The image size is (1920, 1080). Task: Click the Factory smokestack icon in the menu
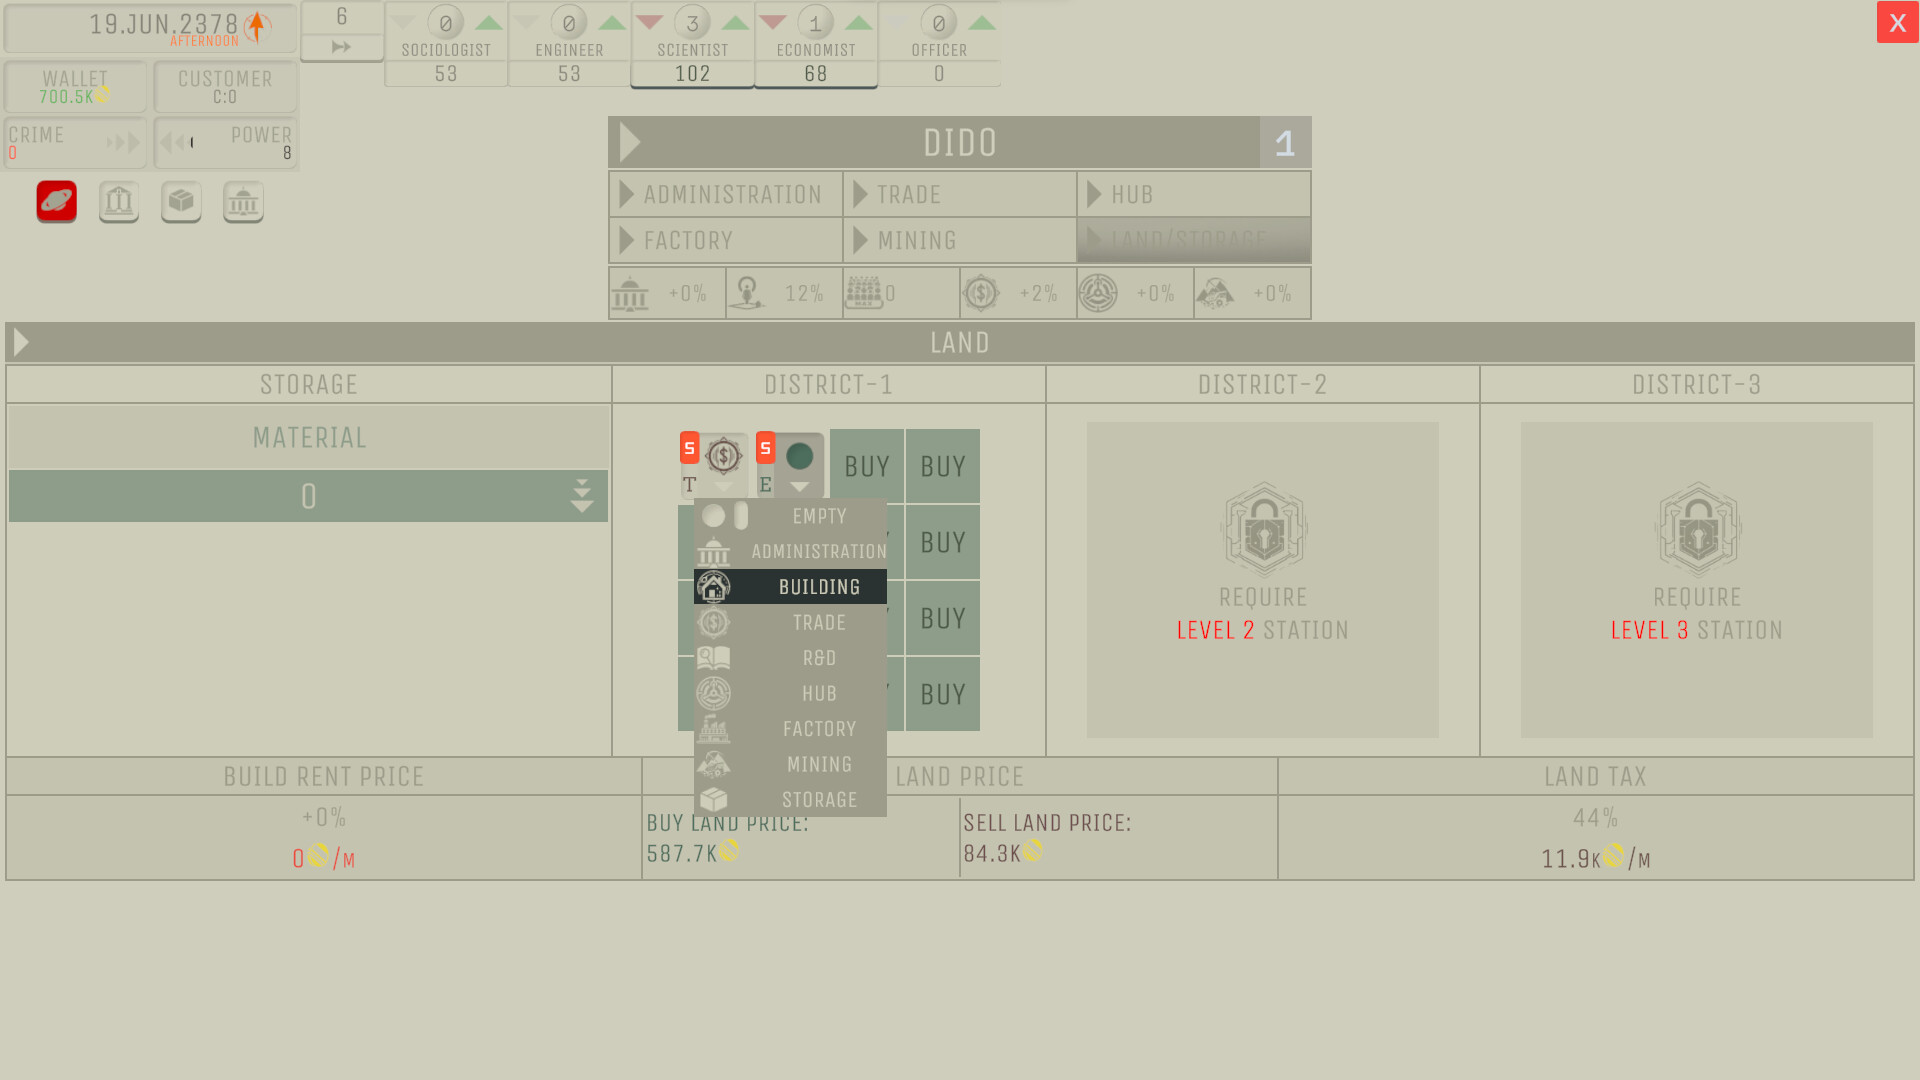714,728
